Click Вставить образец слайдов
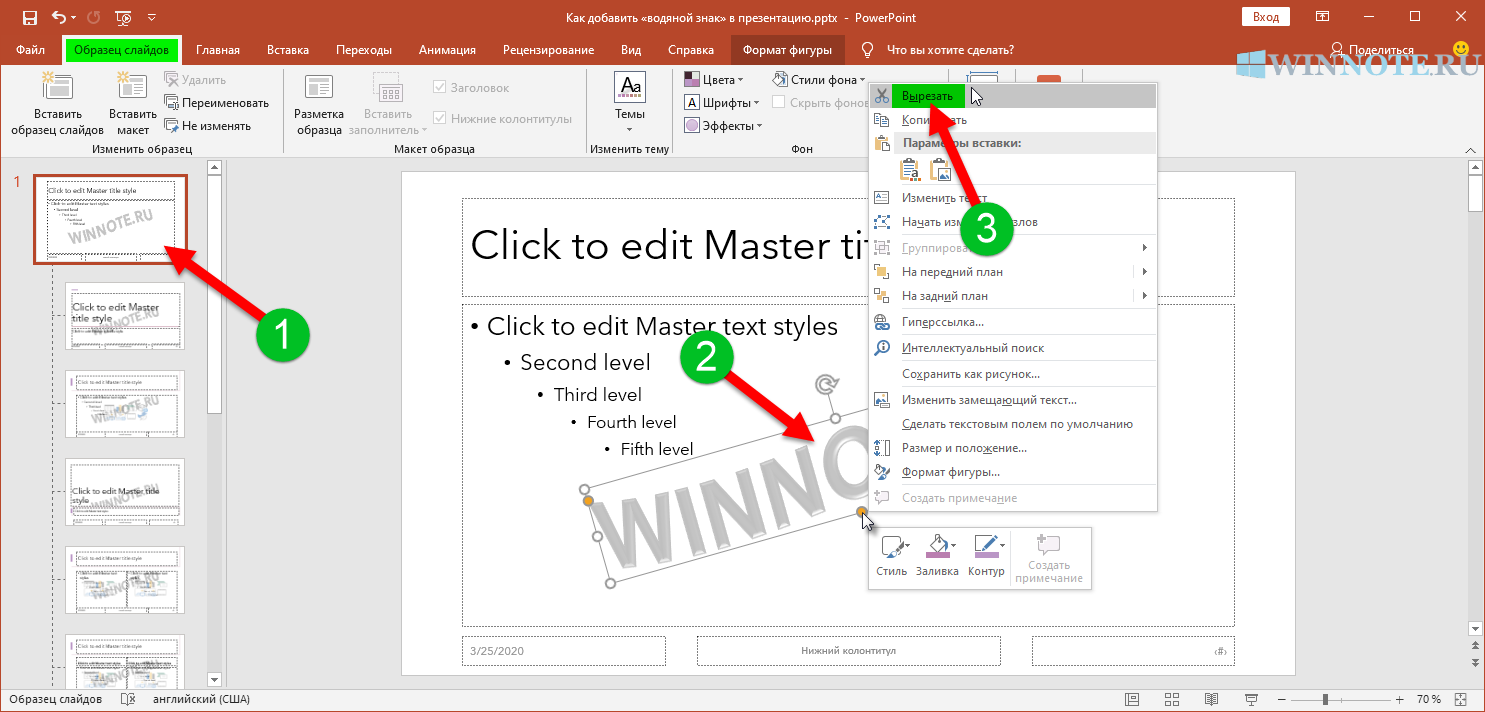 57,105
